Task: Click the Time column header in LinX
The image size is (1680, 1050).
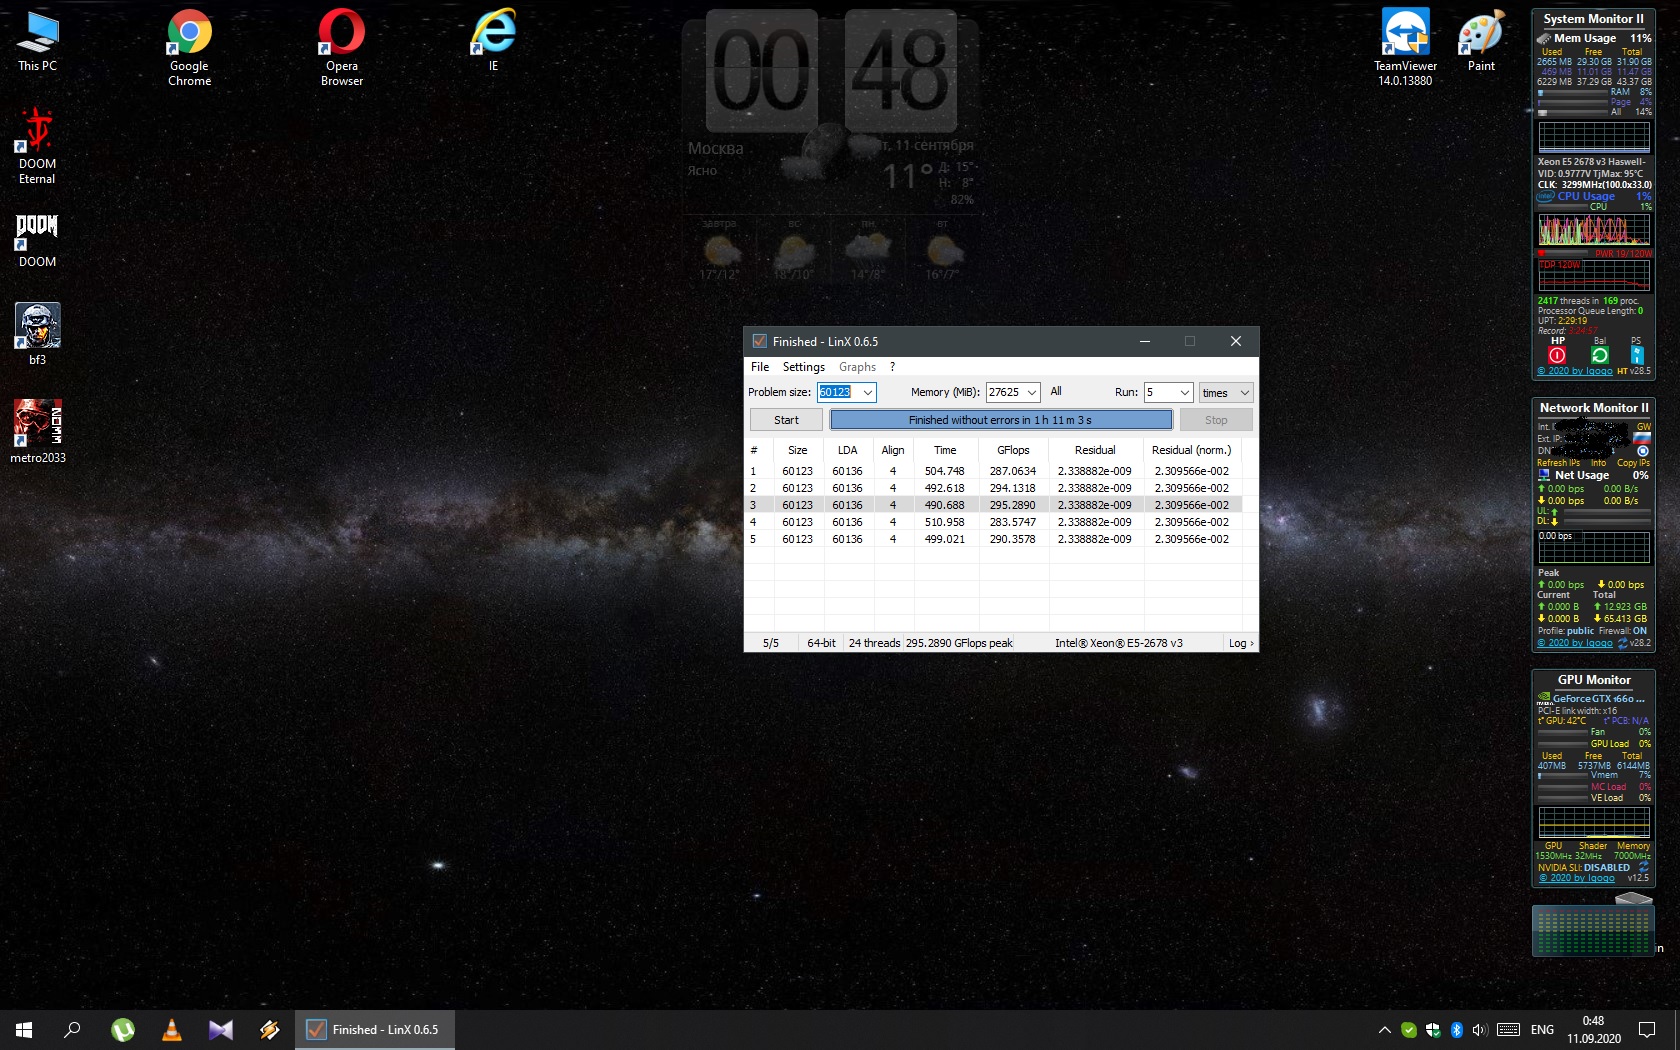Action: coord(945,450)
